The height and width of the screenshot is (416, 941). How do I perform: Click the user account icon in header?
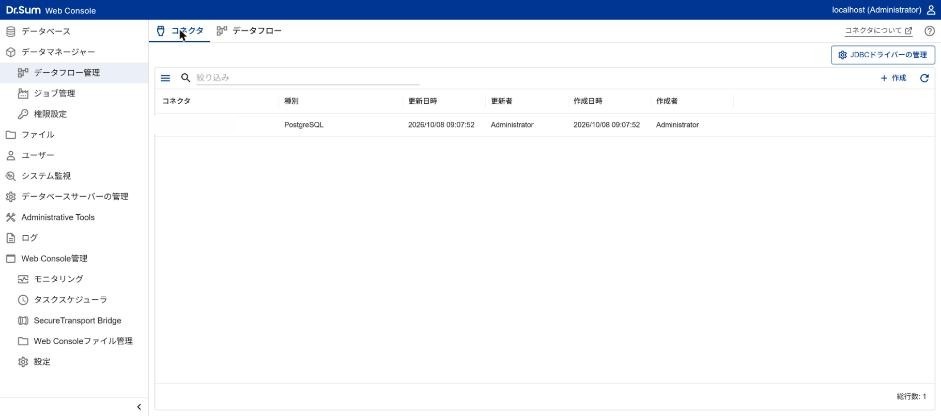click(931, 10)
